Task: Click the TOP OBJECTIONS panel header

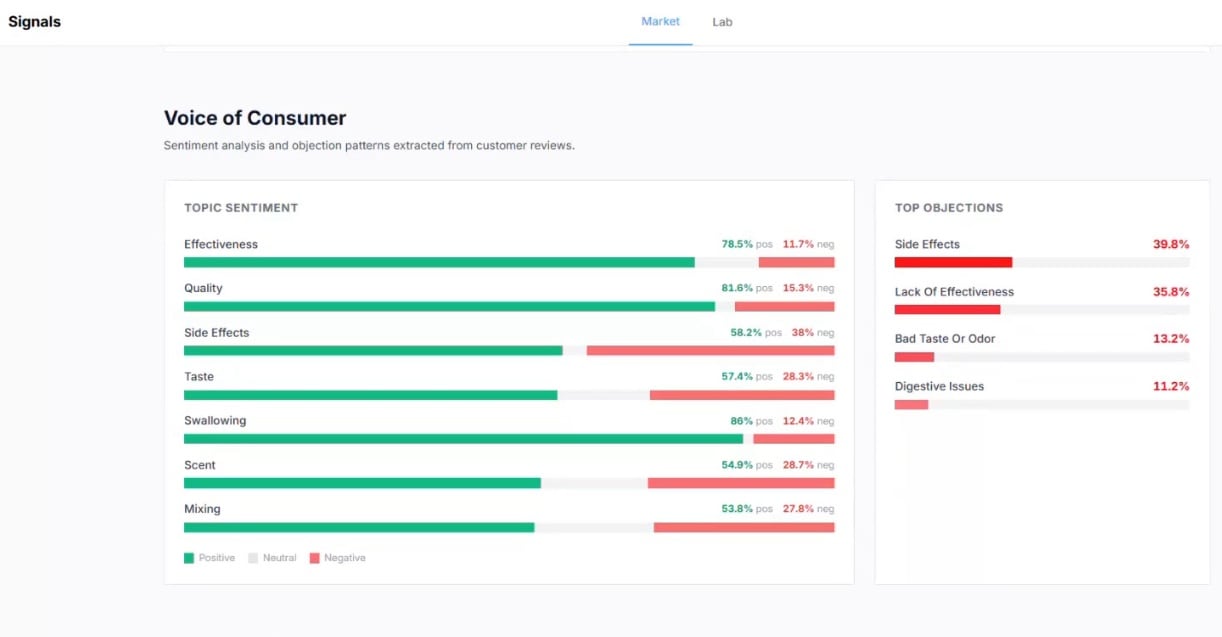Action: point(948,208)
